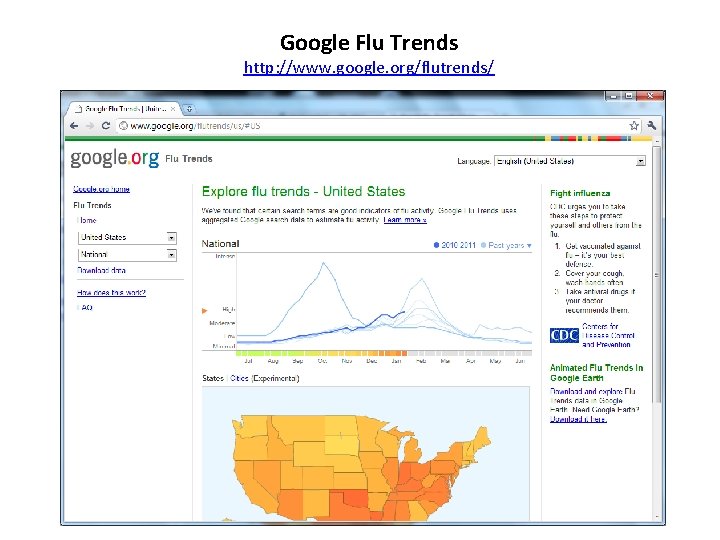Open the Language dropdown
The image size is (720, 540).
tap(570, 161)
